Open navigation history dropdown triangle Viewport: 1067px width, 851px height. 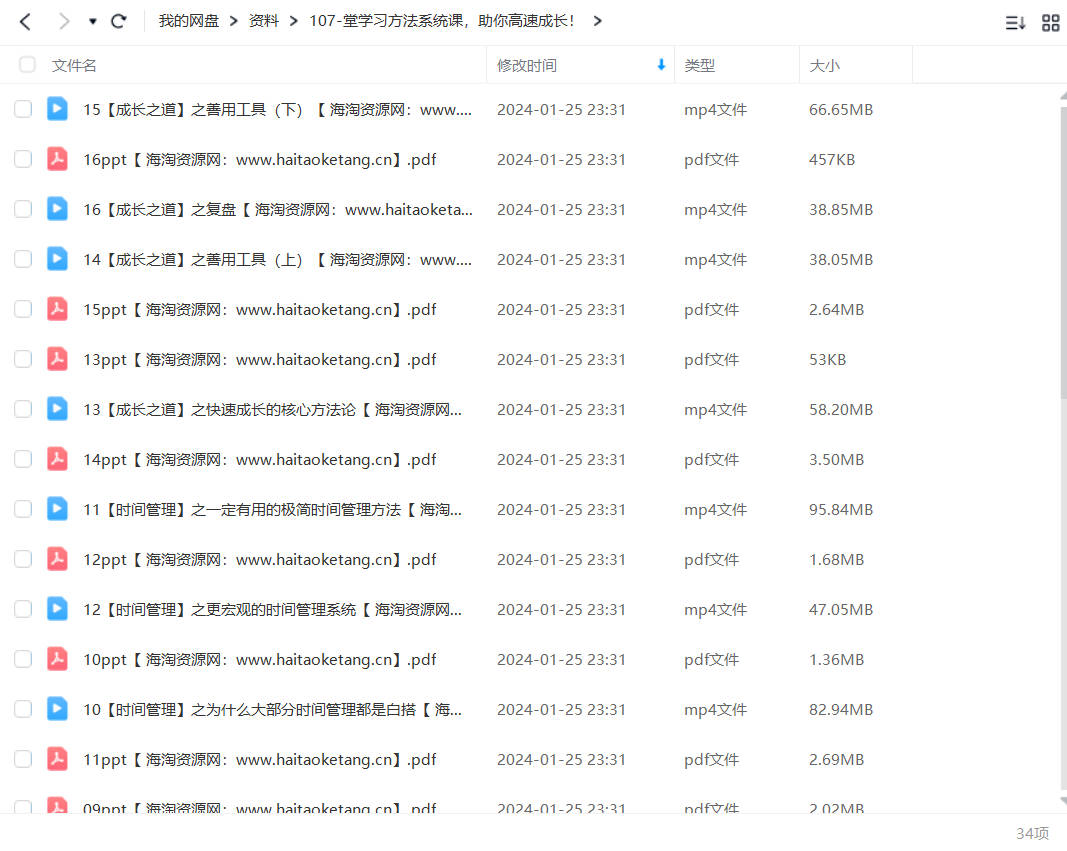click(93, 22)
